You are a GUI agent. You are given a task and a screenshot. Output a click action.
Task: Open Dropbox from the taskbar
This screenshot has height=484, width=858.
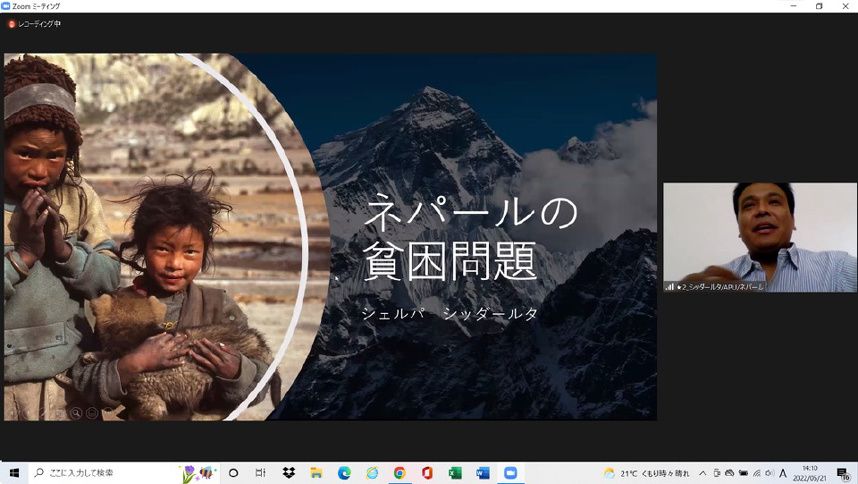[x=288, y=473]
